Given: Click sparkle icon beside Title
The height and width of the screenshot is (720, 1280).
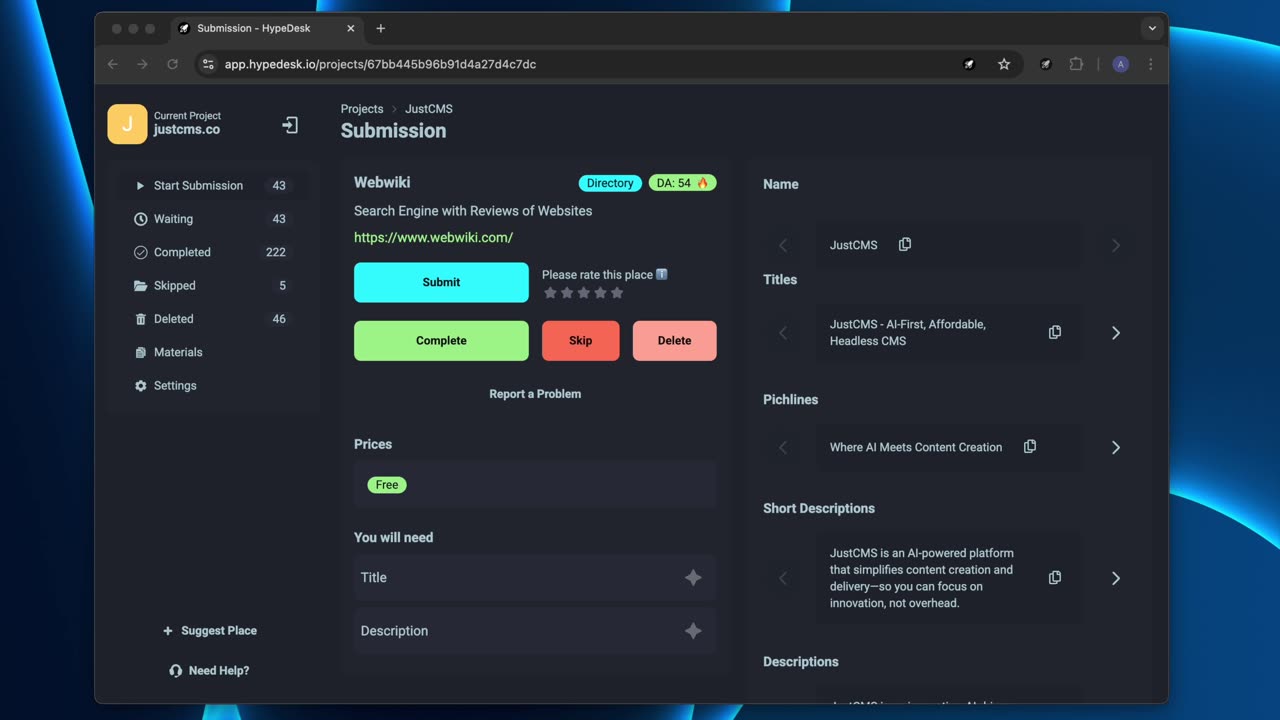Looking at the screenshot, I should click(x=693, y=578).
